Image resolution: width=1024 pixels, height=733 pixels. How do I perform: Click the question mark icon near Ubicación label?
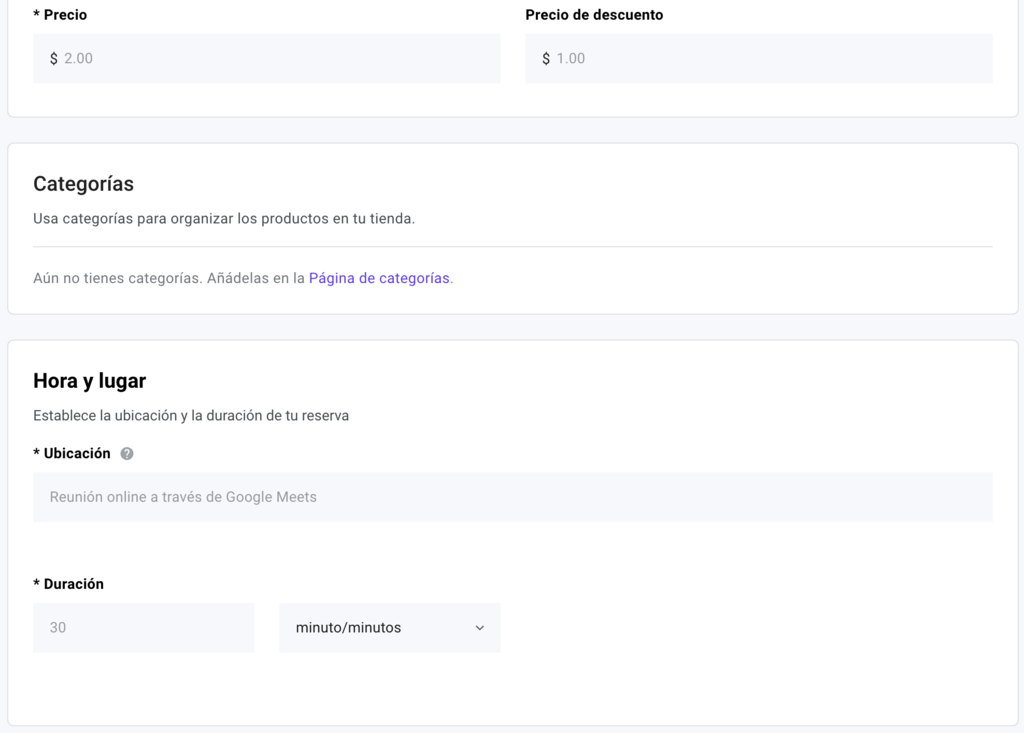coord(127,453)
